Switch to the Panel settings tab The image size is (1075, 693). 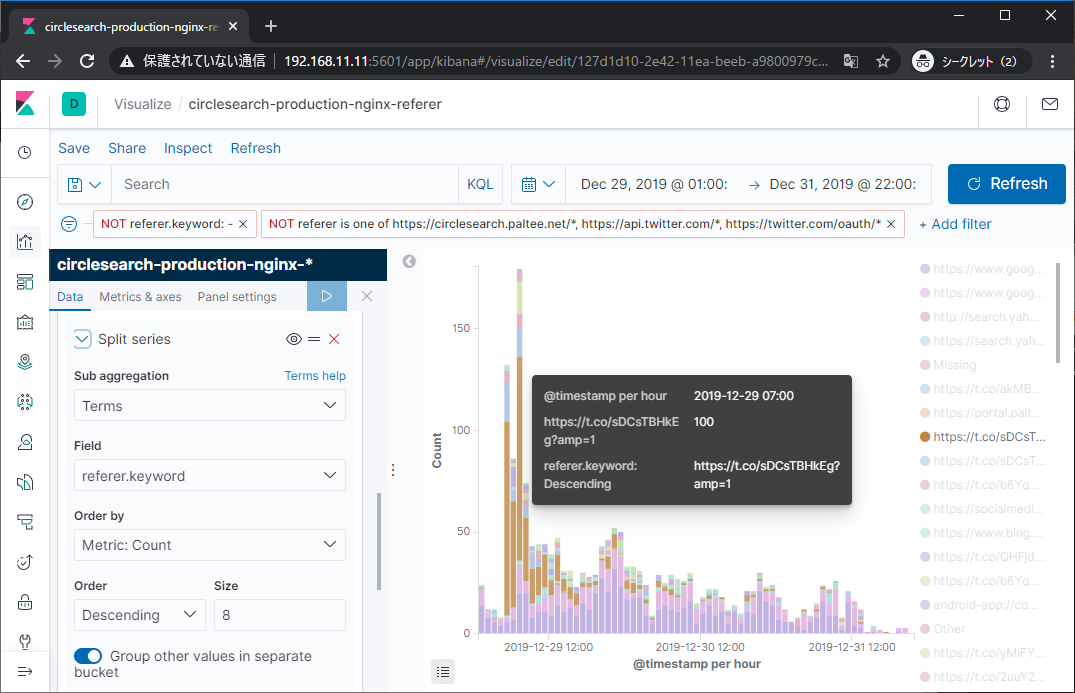point(236,297)
